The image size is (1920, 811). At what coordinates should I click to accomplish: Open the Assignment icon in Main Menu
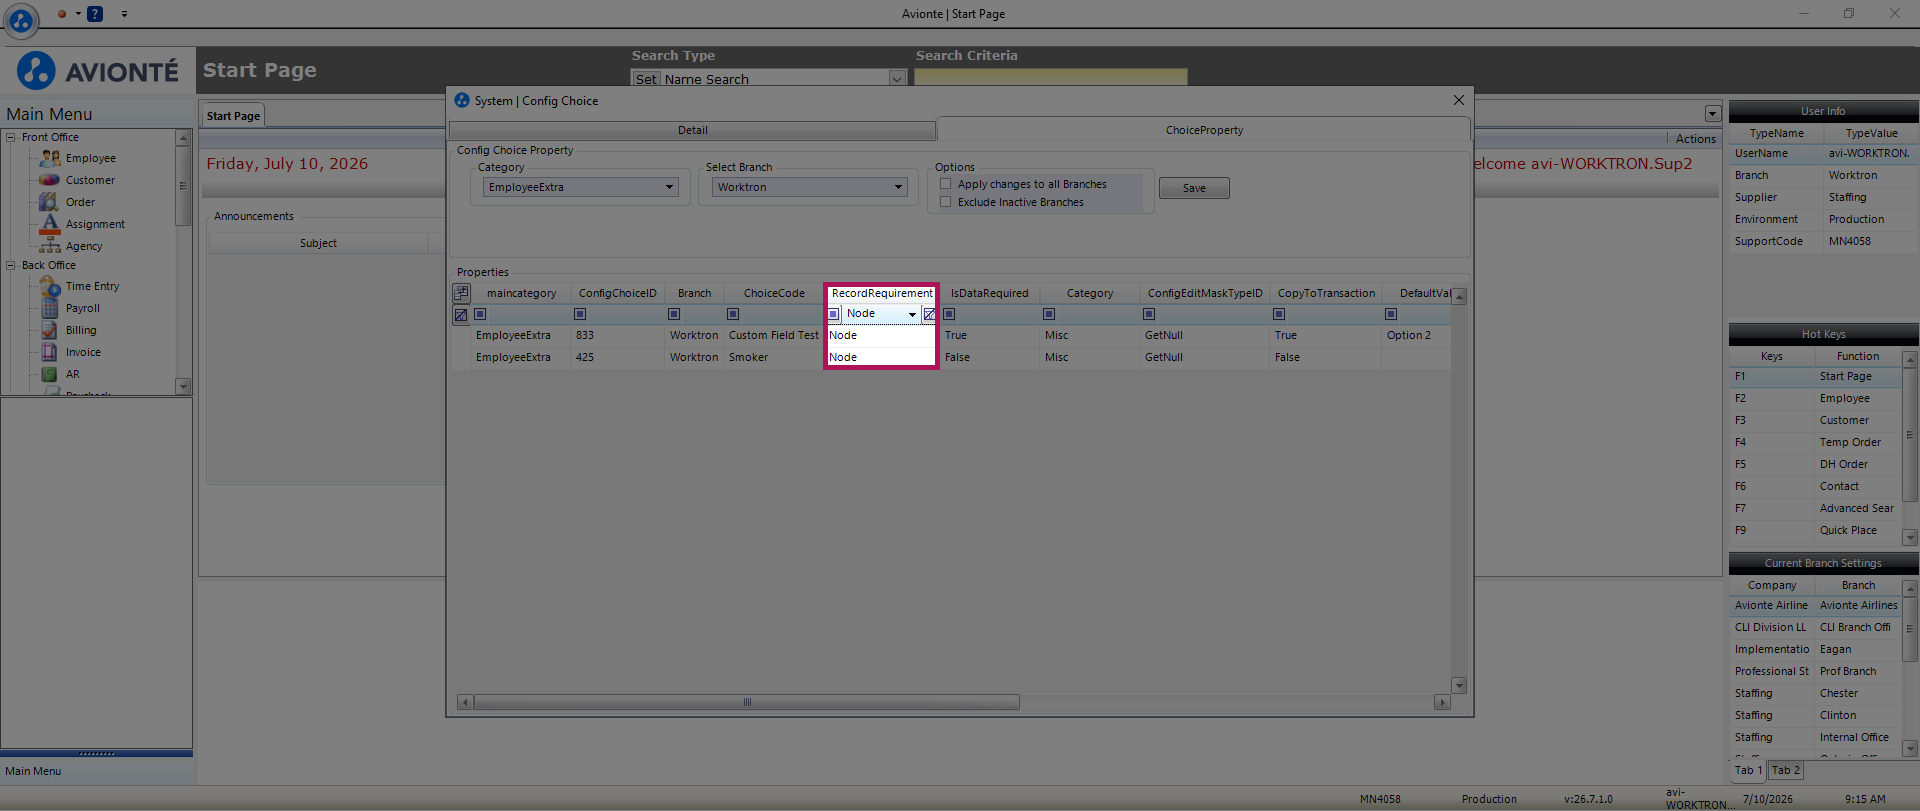(x=50, y=224)
